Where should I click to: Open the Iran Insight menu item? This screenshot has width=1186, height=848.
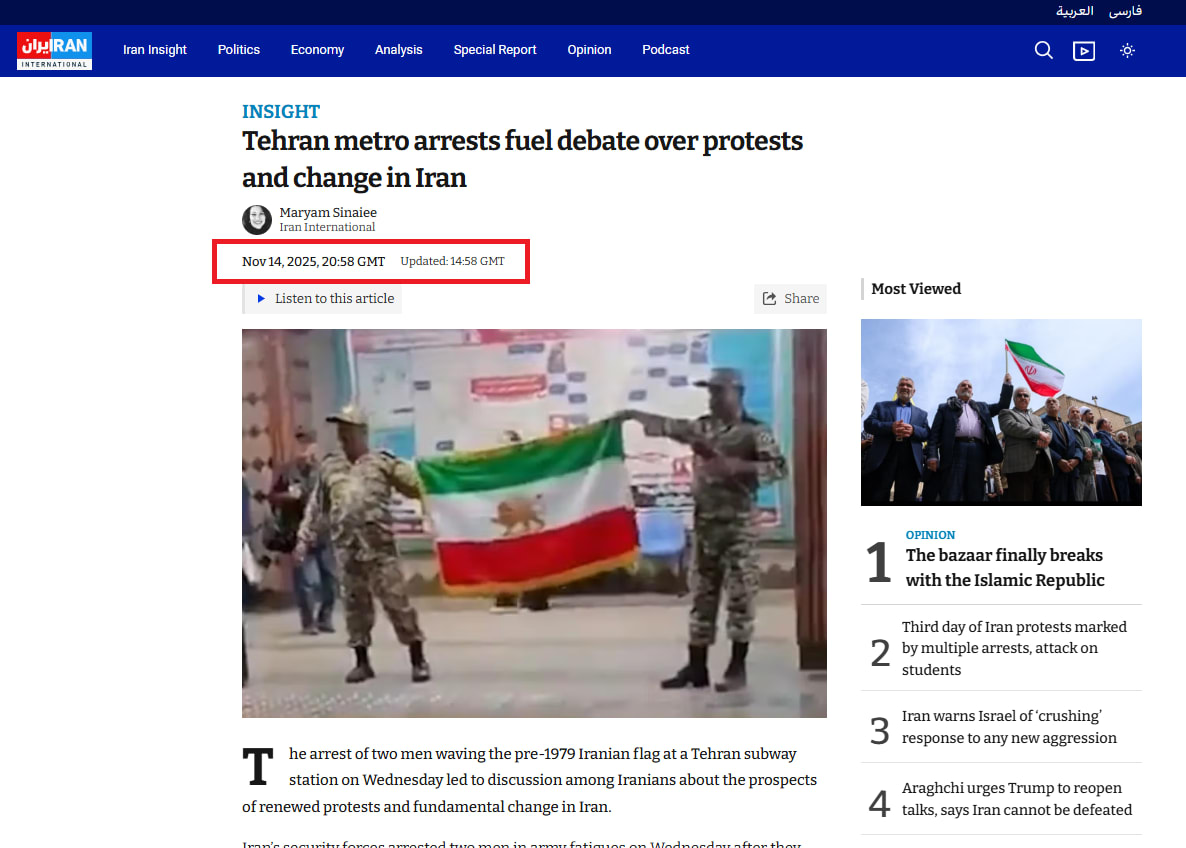tap(155, 50)
